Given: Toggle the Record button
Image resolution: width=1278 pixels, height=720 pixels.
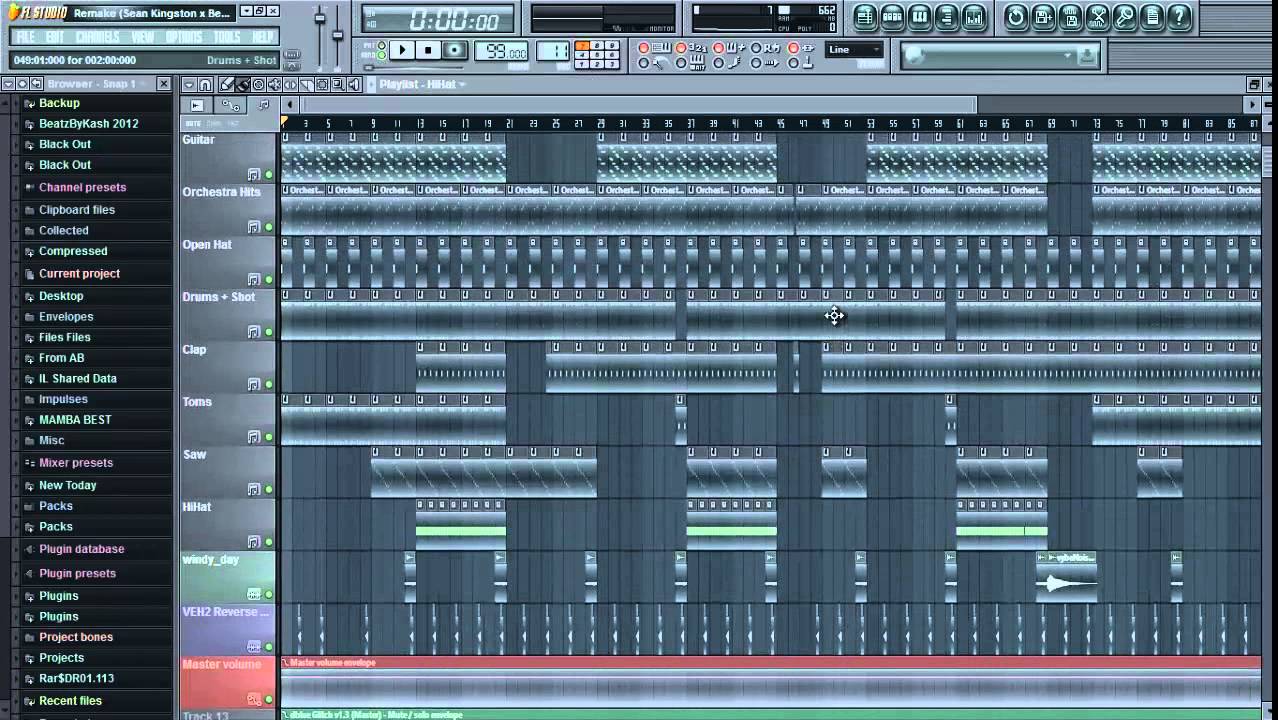Looking at the screenshot, I should (x=455, y=50).
